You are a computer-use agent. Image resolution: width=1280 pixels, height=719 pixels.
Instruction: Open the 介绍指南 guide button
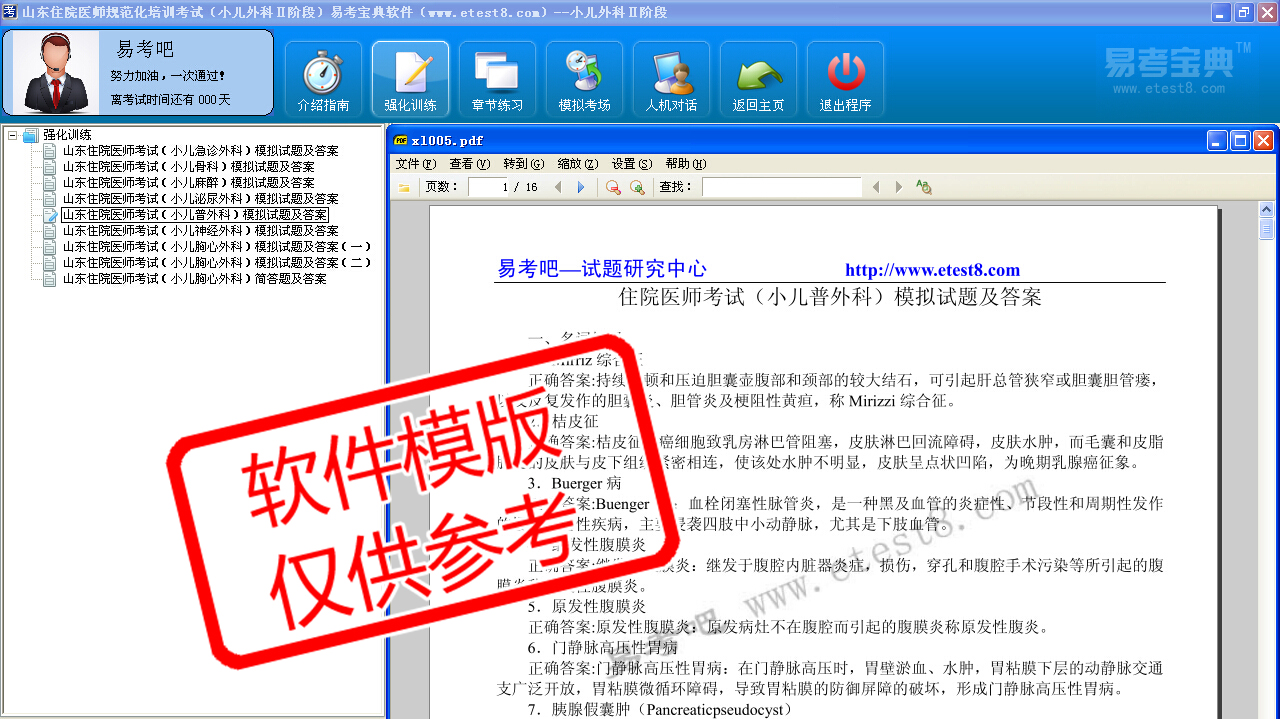point(324,79)
